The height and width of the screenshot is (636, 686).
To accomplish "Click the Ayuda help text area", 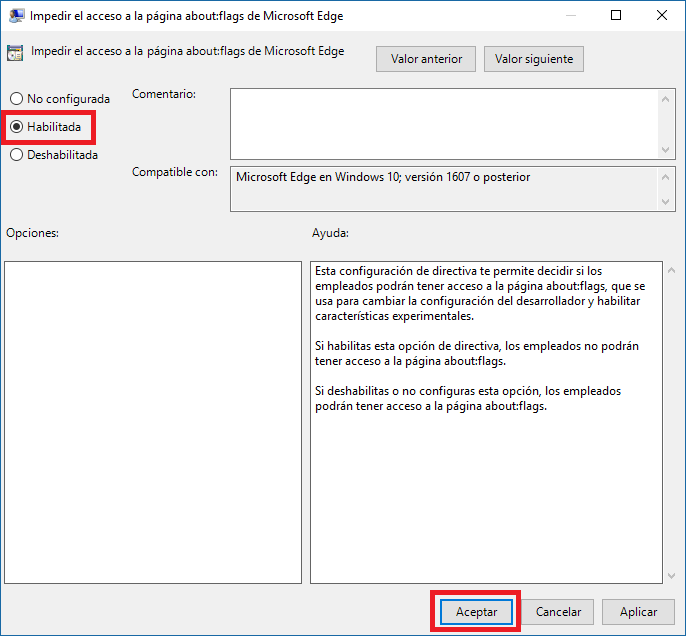I will 486,423.
